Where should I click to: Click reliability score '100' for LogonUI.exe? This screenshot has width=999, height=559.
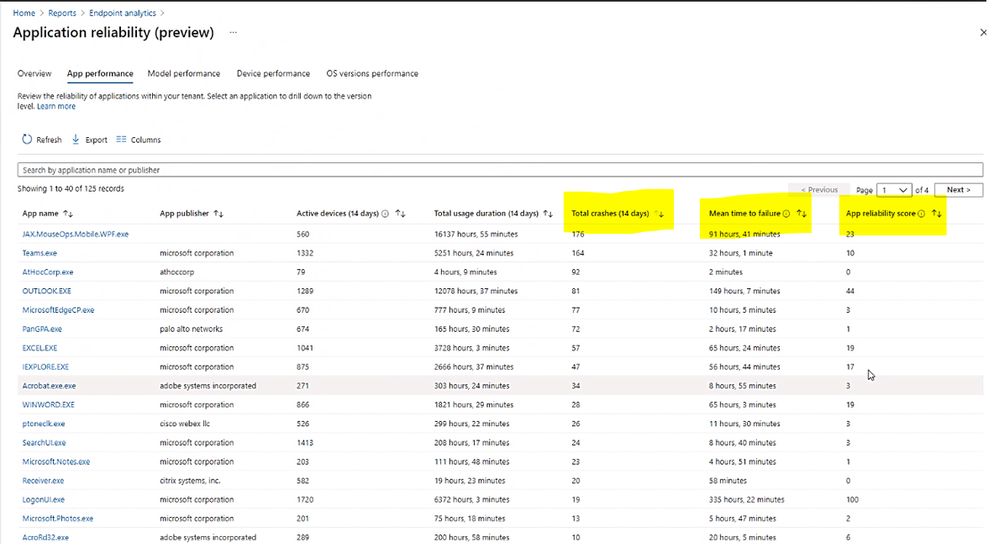tap(852, 500)
